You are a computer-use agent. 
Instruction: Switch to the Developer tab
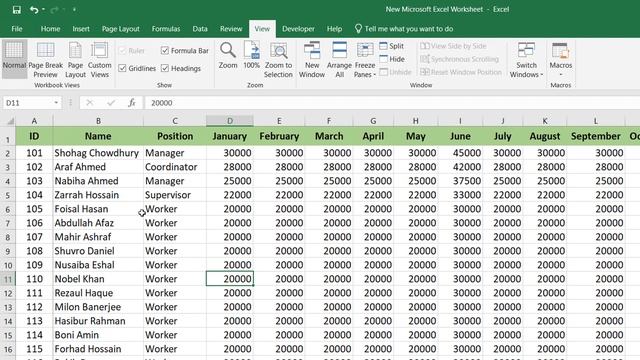[298, 29]
